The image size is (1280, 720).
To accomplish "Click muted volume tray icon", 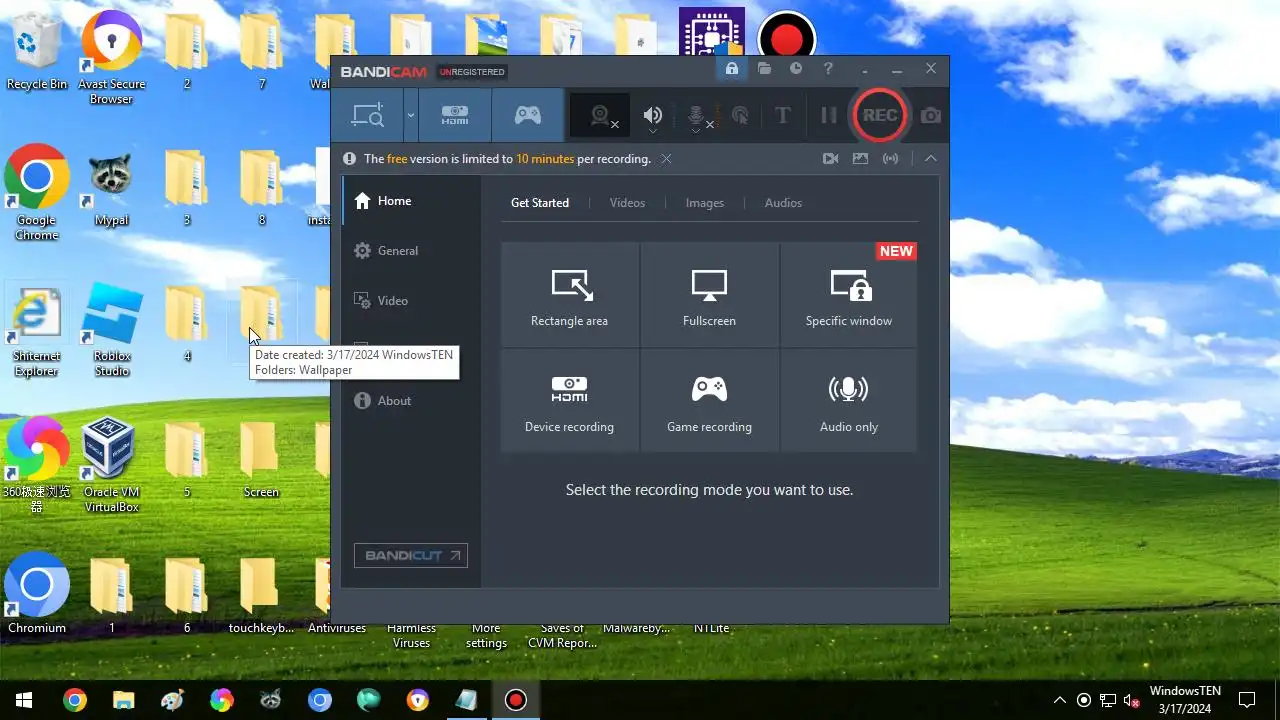I will click(1132, 700).
